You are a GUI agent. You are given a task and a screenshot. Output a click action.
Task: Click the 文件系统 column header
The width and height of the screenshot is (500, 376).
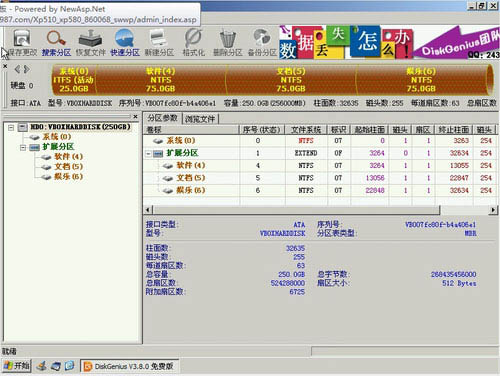click(x=306, y=129)
